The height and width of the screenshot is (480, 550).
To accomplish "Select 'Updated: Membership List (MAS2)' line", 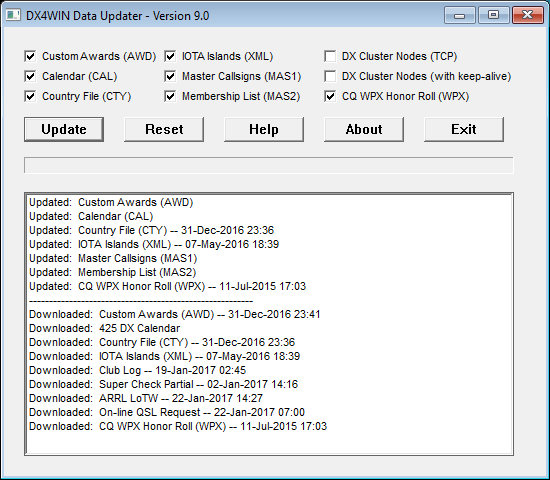I will [112, 273].
